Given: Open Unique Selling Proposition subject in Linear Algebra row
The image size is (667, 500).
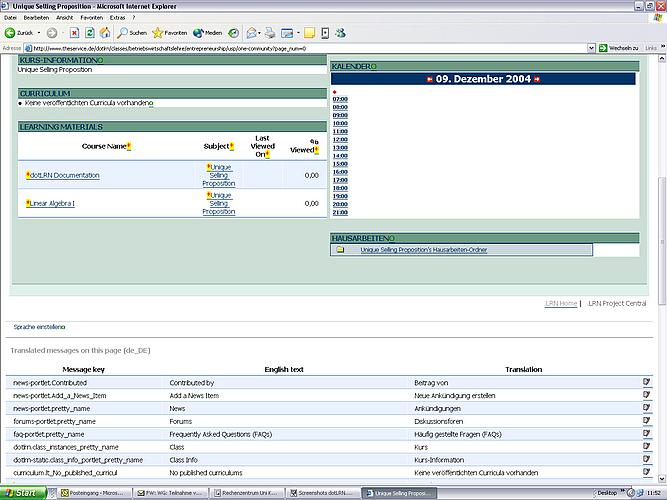Looking at the screenshot, I should point(219,203).
